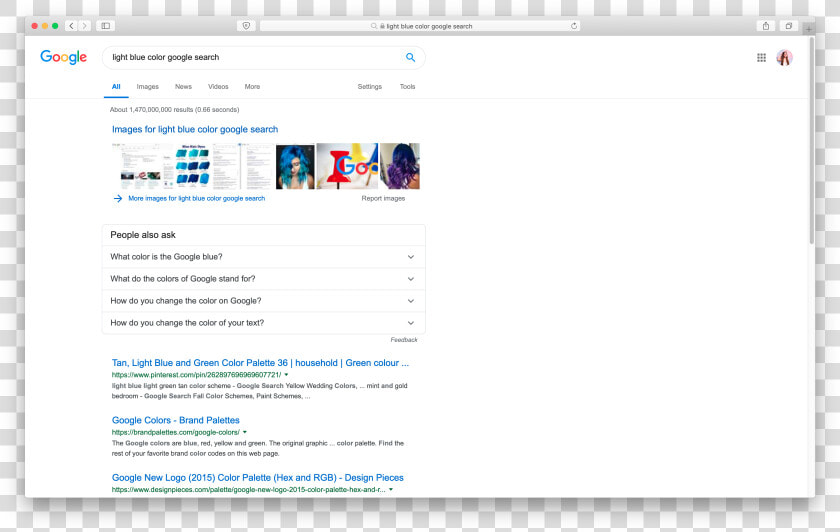Image resolution: width=840 pixels, height=532 pixels.
Task: Switch to the Images tab
Action: click(x=147, y=87)
